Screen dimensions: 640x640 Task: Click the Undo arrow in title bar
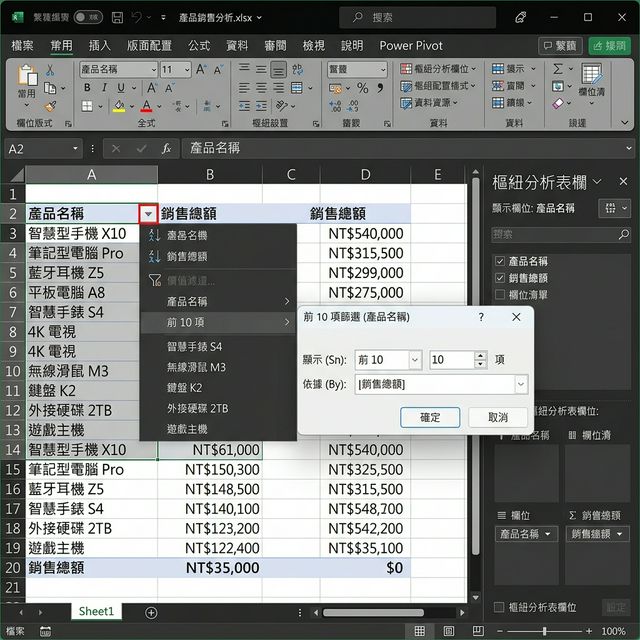click(x=137, y=17)
